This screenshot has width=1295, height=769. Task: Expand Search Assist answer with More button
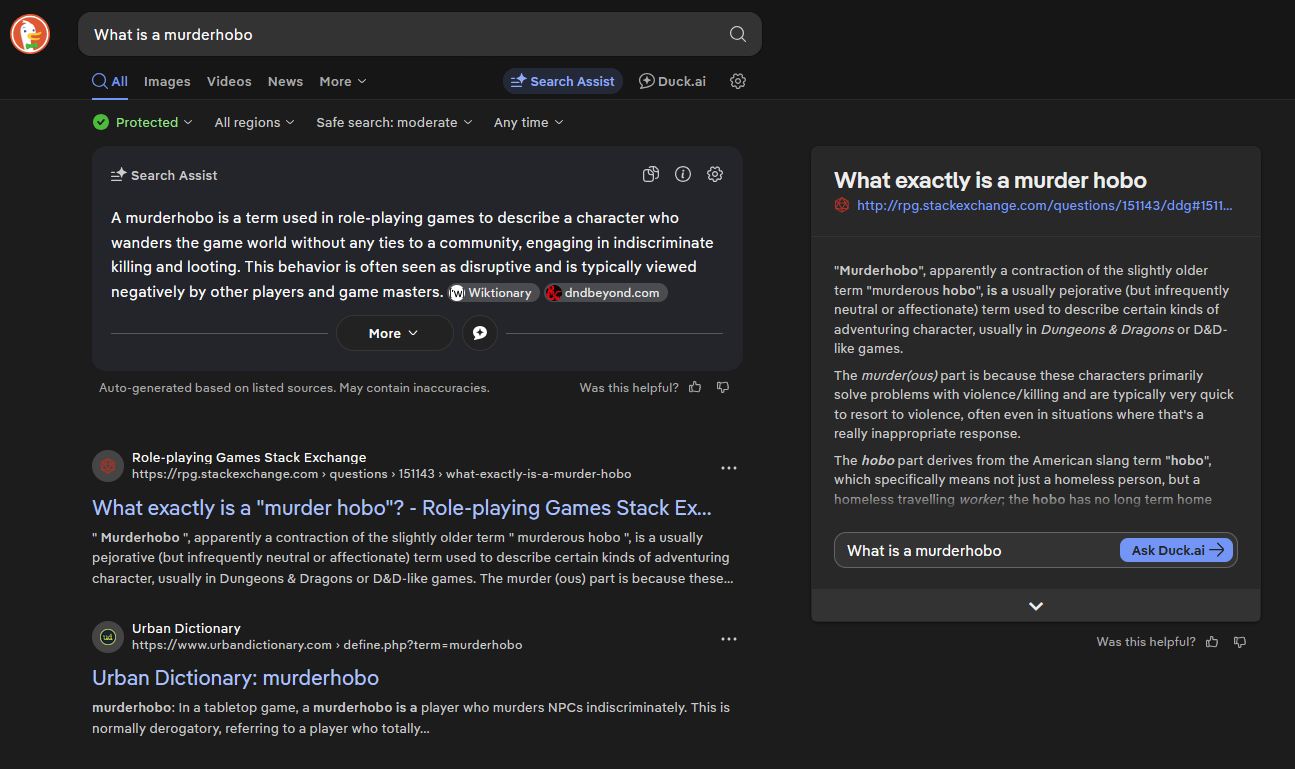click(395, 333)
